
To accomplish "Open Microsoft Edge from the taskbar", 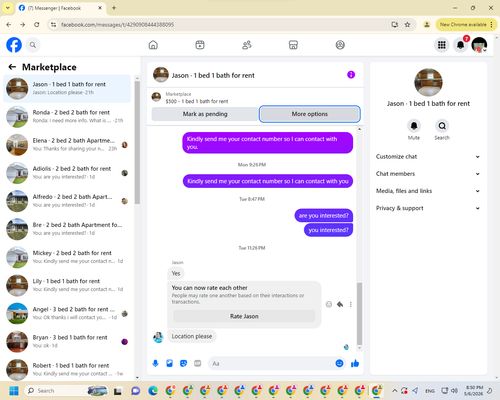I will point(153,391).
